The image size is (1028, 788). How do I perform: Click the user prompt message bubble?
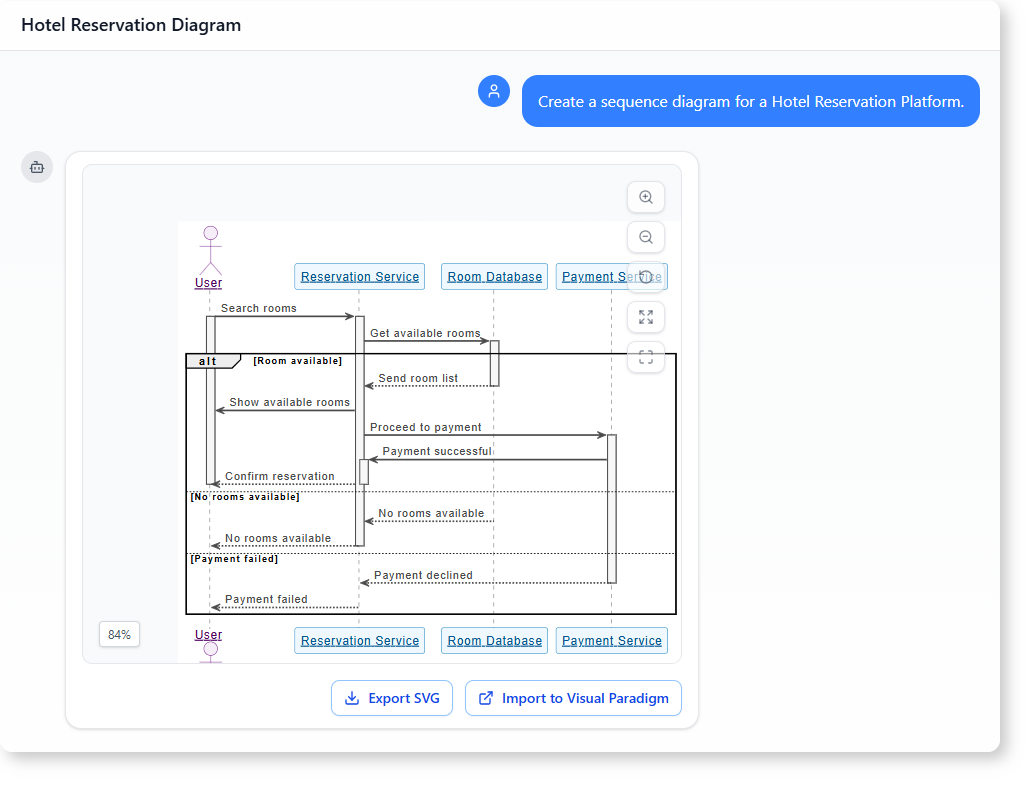tap(750, 101)
